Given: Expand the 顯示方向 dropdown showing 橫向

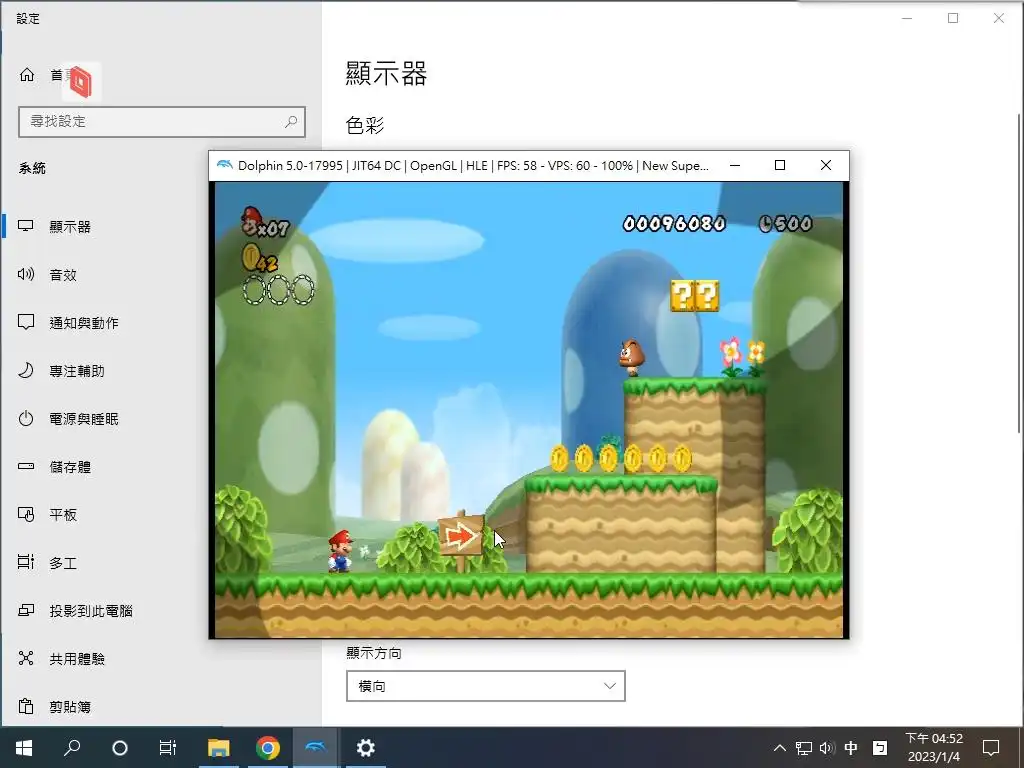Looking at the screenshot, I should pos(485,686).
